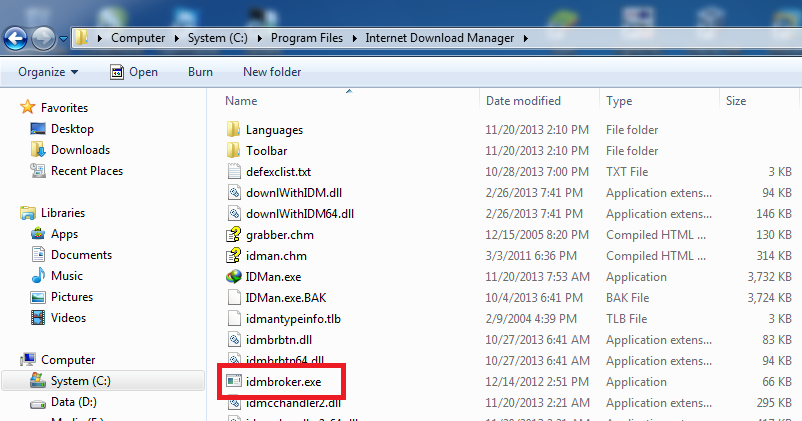This screenshot has height=421, width=802.
Task: Open the Organize menu
Action: coord(48,72)
